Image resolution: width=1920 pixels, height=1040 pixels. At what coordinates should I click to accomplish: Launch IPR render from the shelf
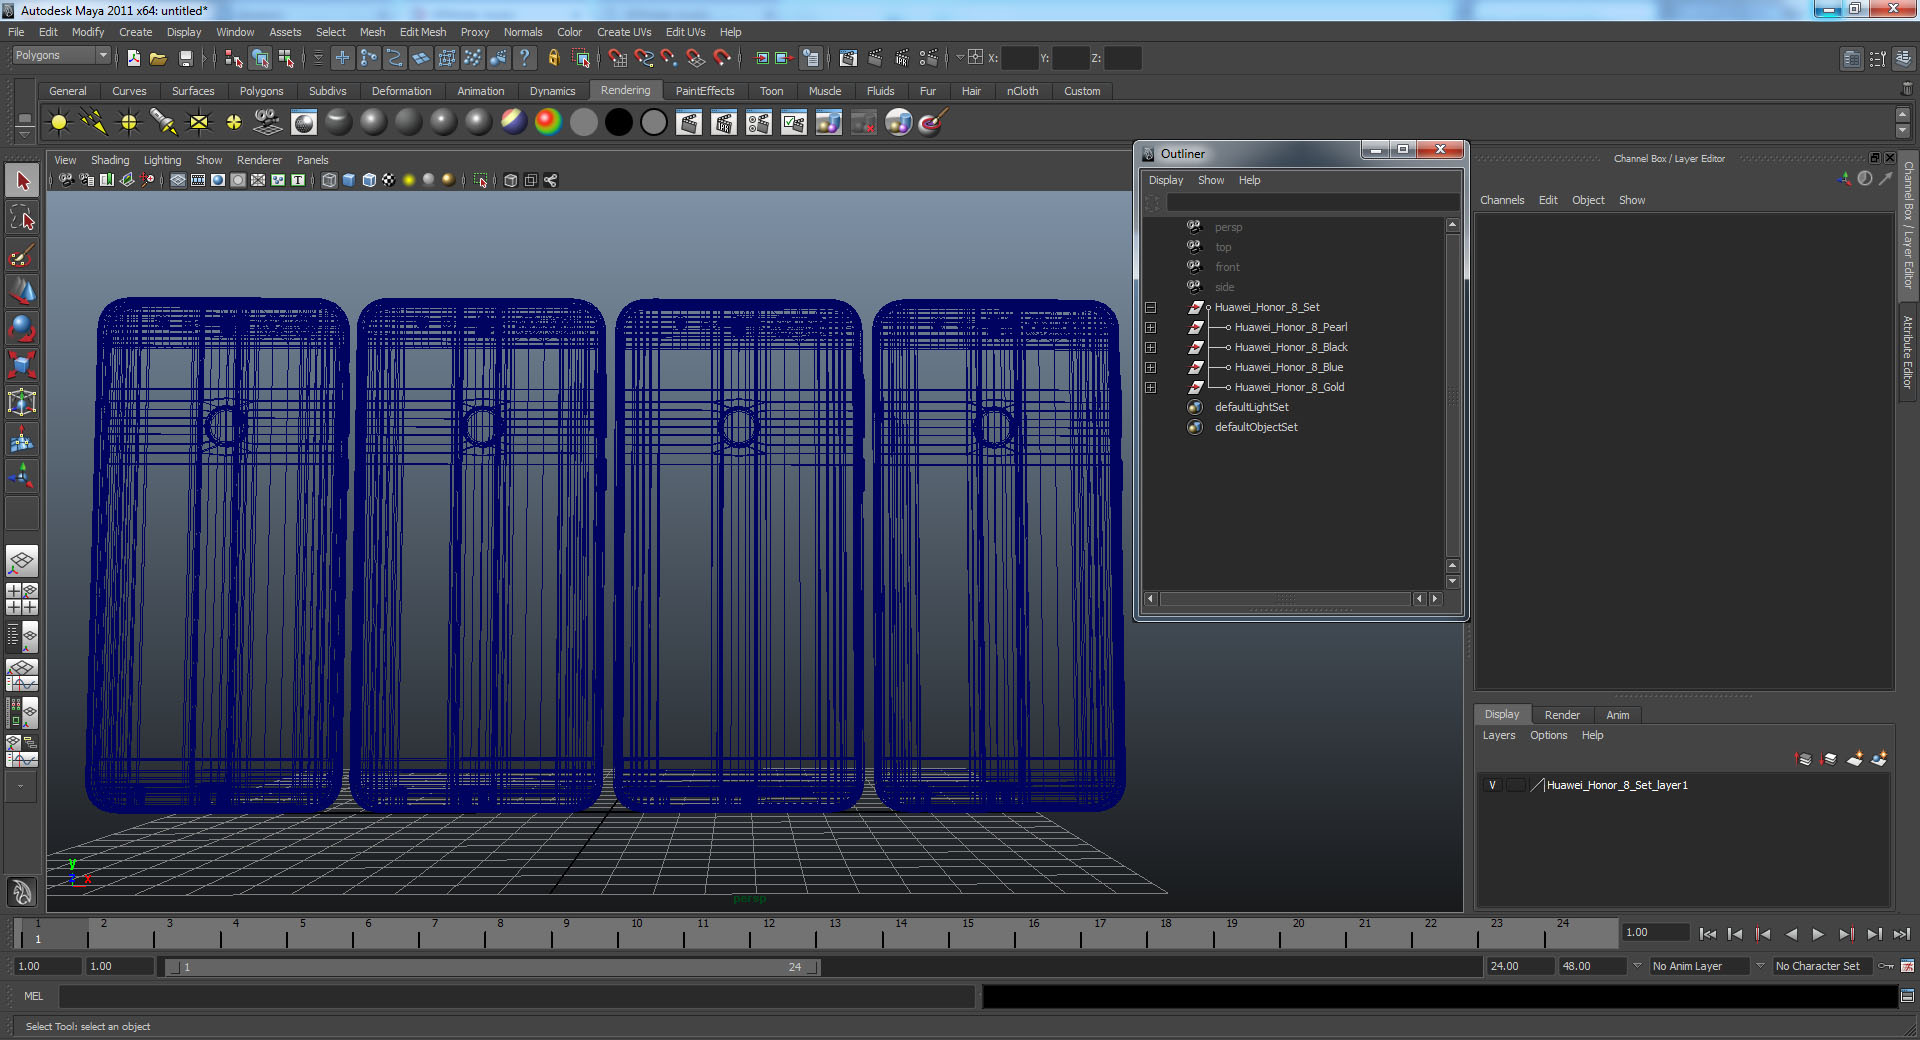tap(724, 122)
